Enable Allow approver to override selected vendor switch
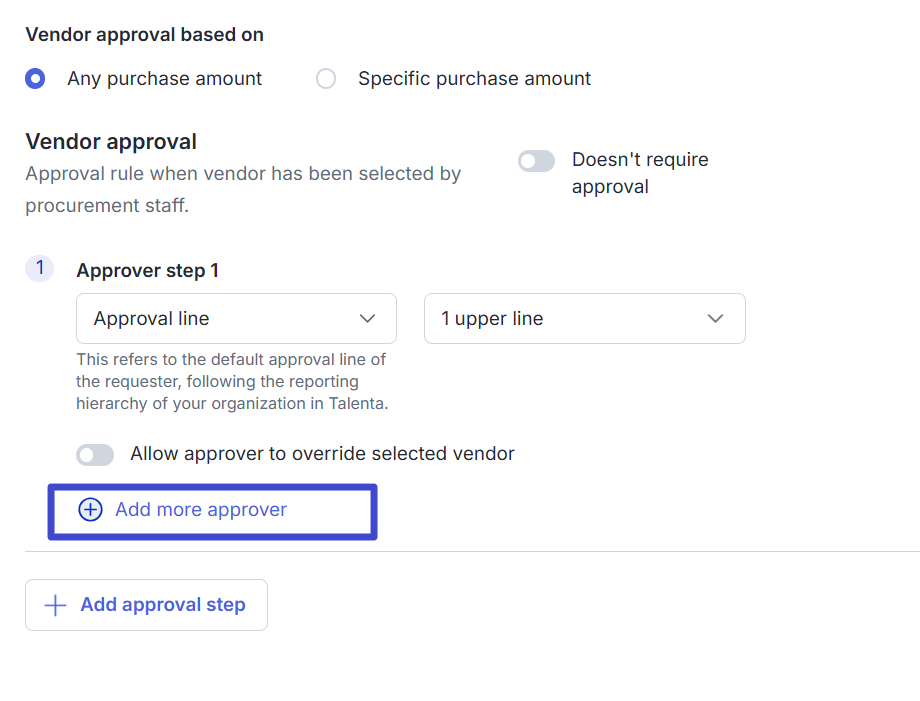920x701 pixels. pyautogui.click(x=95, y=455)
